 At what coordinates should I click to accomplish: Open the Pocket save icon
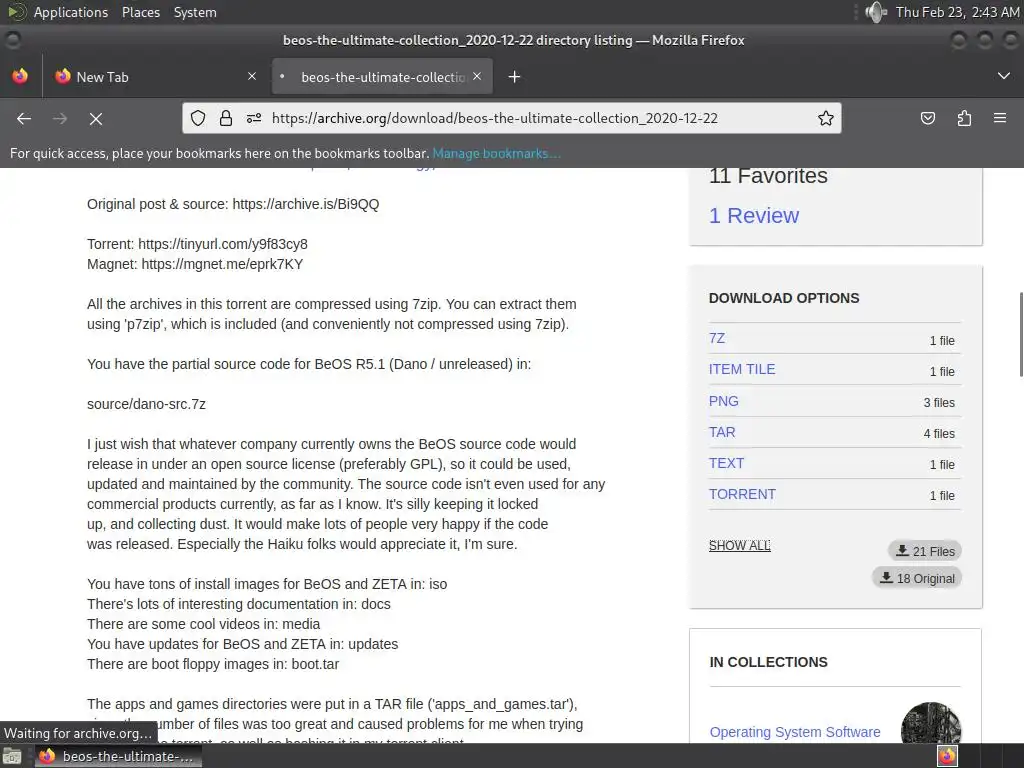927,118
